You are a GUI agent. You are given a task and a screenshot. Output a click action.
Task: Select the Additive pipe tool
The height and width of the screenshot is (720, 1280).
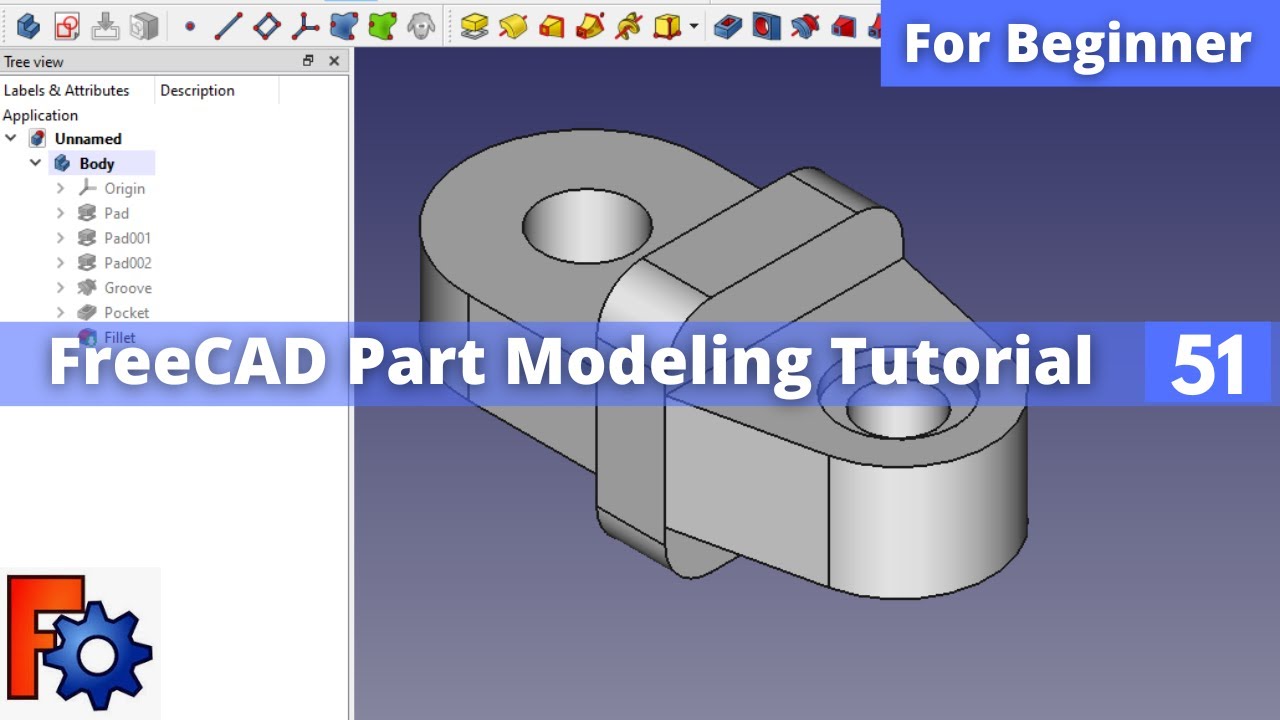[589, 26]
